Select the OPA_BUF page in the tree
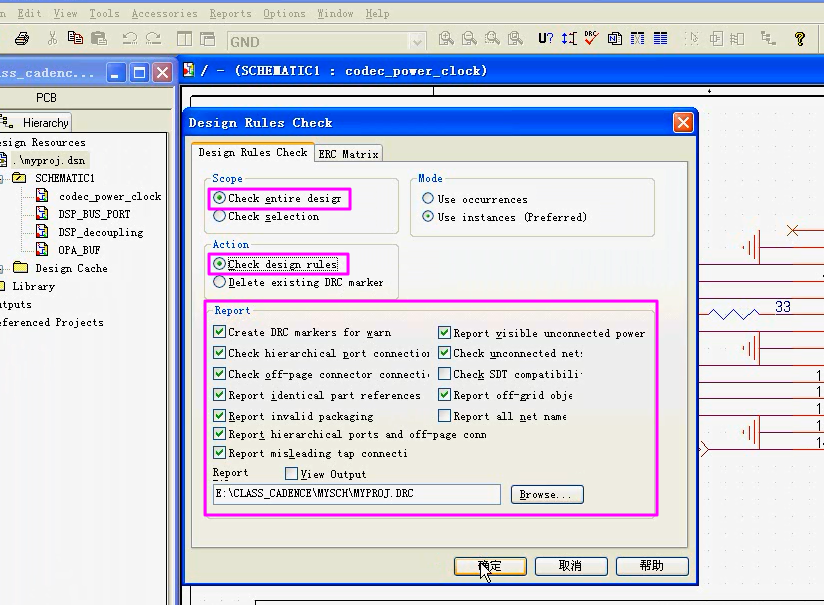824x605 pixels. (x=80, y=250)
